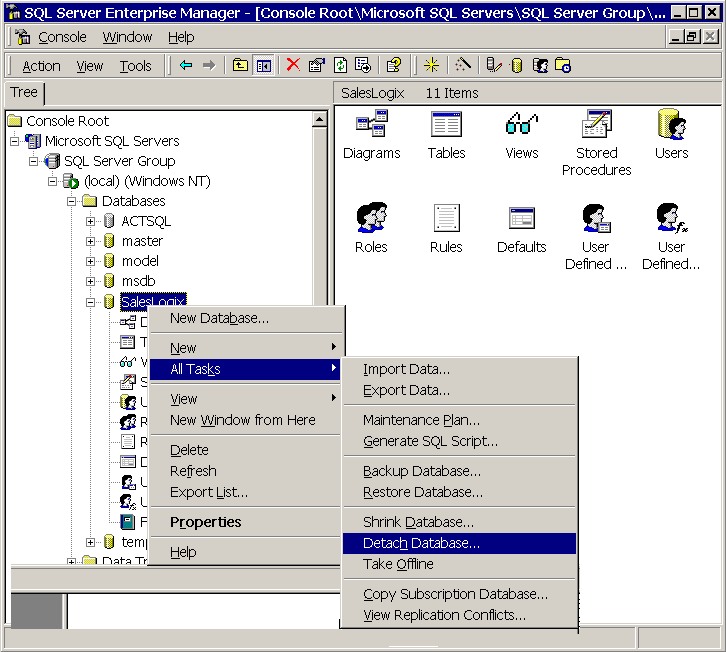Open the Console menu
Image resolution: width=726 pixels, height=652 pixels.
click(62, 37)
